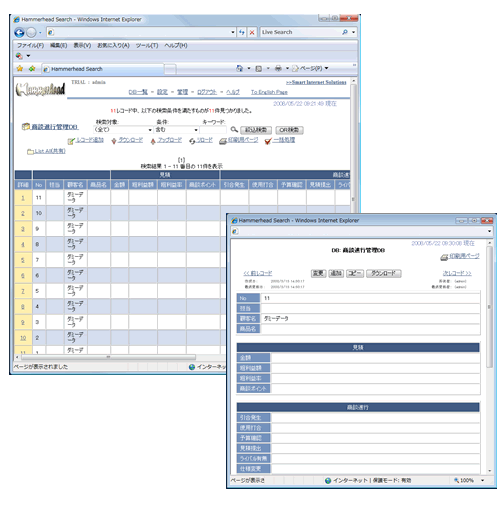Click the 印刷用ページ printer icon in main window

tap(223, 141)
